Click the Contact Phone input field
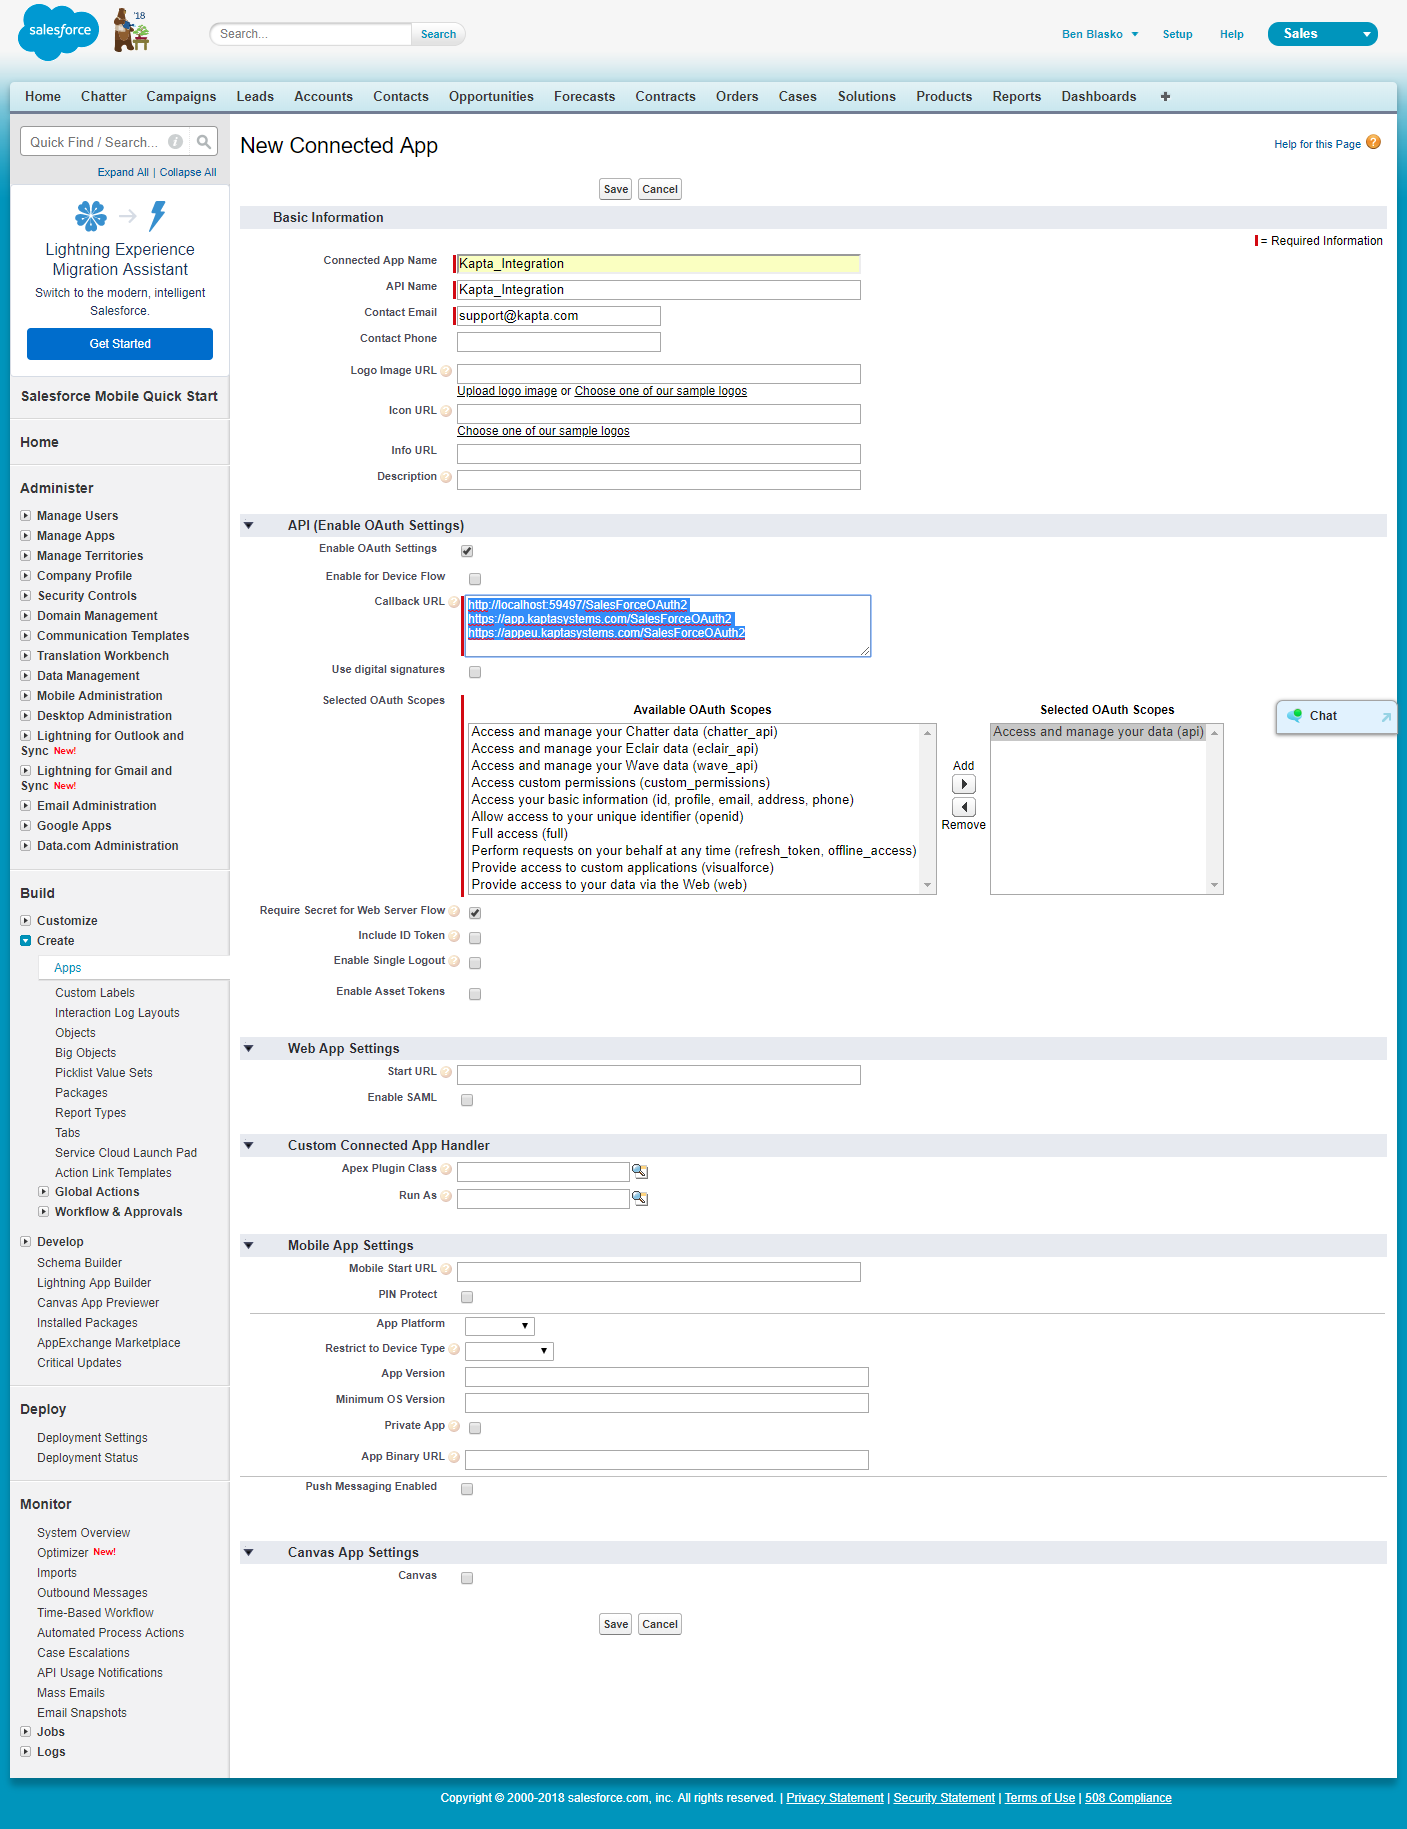The width and height of the screenshot is (1407, 1829). pyautogui.click(x=559, y=342)
